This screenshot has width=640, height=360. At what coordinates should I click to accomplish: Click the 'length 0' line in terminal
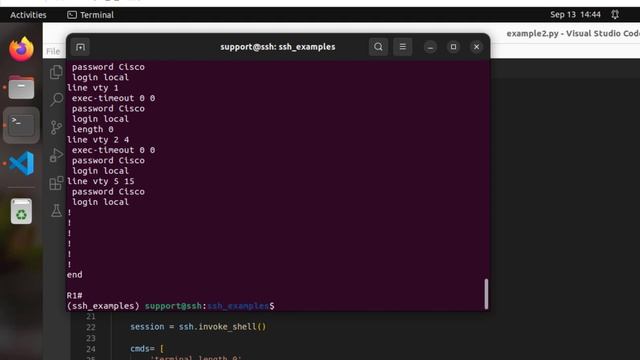coord(93,129)
